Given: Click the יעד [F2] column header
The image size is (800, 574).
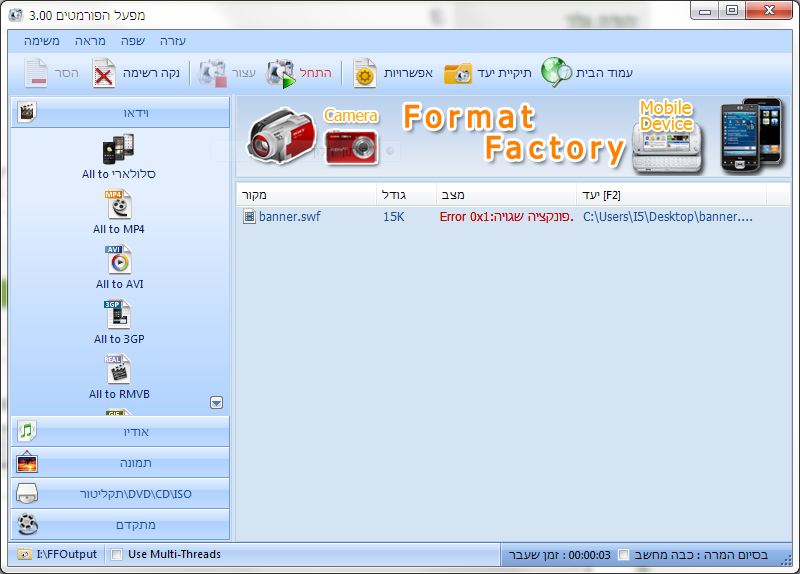Looking at the screenshot, I should [x=671, y=195].
